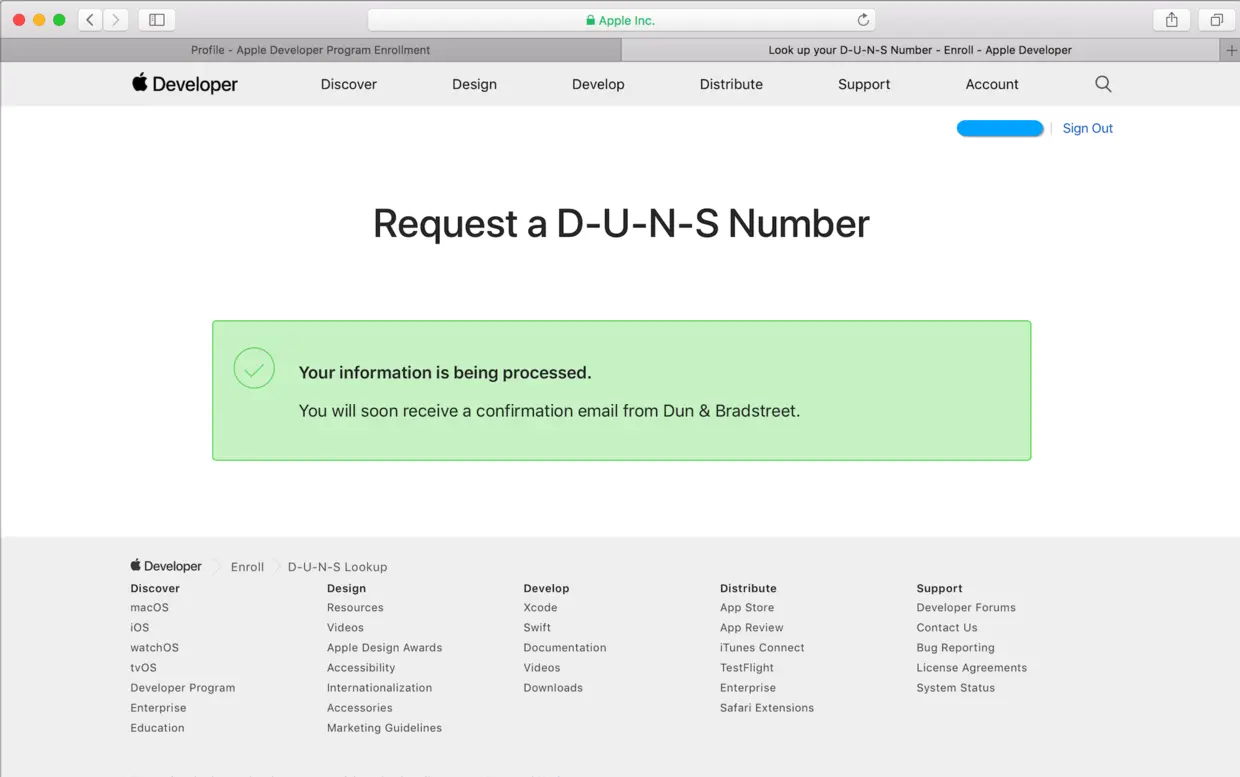The width and height of the screenshot is (1240, 777).
Task: Click Safari back navigation arrow
Action: 90,20
